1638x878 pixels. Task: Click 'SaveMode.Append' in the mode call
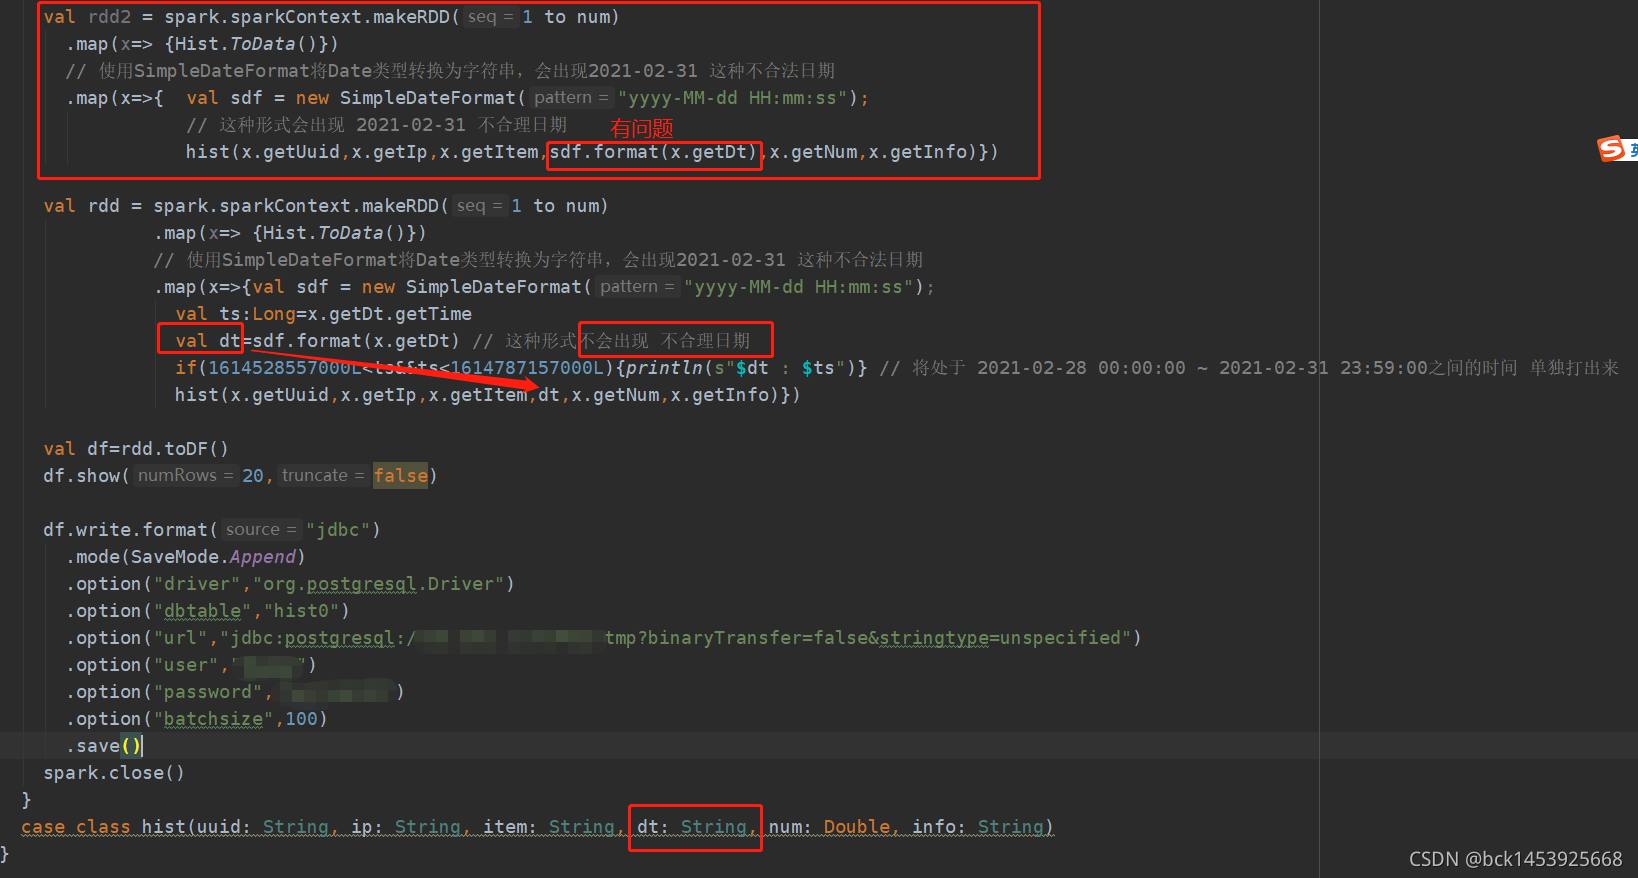(213, 557)
